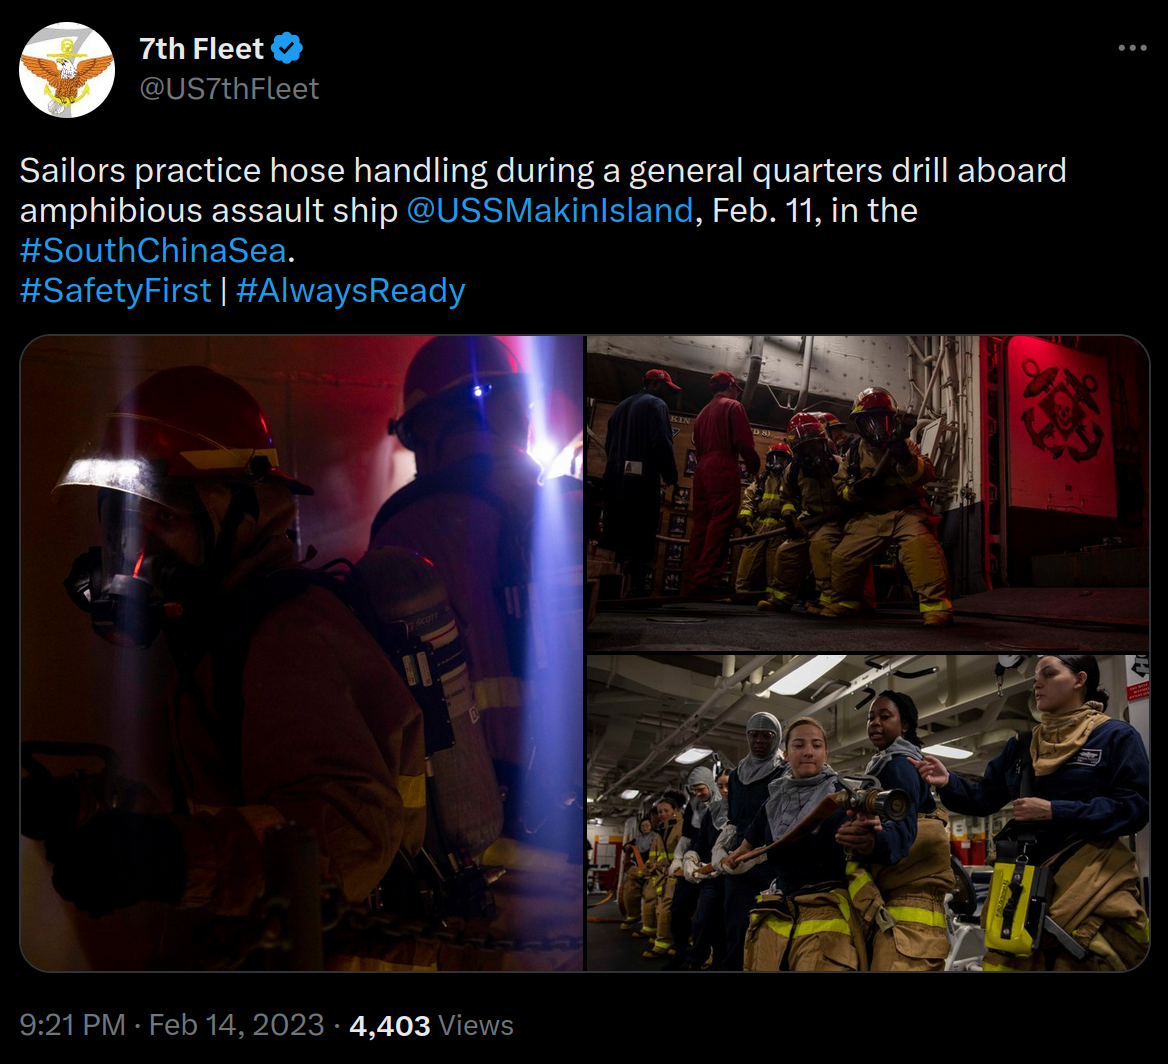The image size is (1168, 1064).
Task: Visit the @US7thFleet handle
Action: (x=229, y=89)
